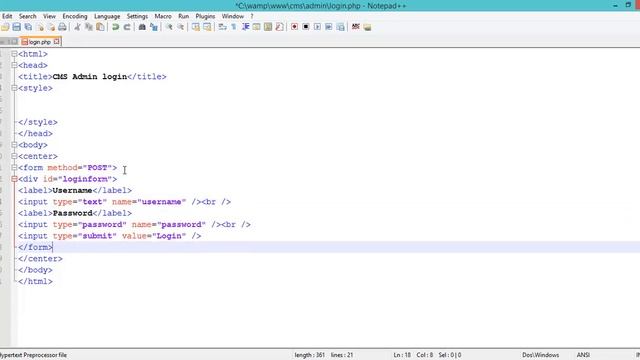Viewport: 640px width, 360px height.
Task: Open the Run menu
Action: tap(183, 16)
